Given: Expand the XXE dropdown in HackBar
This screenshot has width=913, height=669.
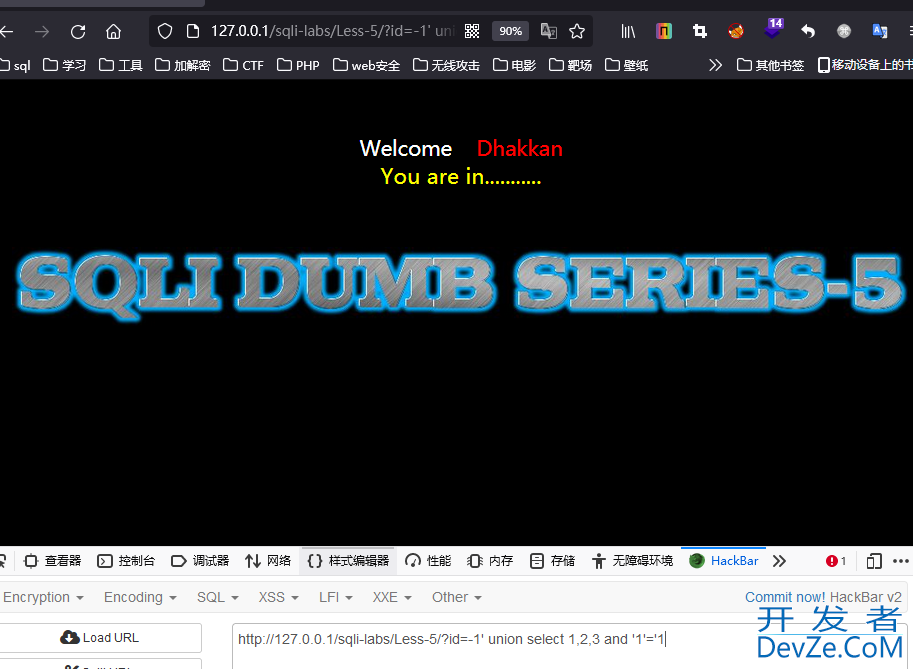Looking at the screenshot, I should point(392,597).
